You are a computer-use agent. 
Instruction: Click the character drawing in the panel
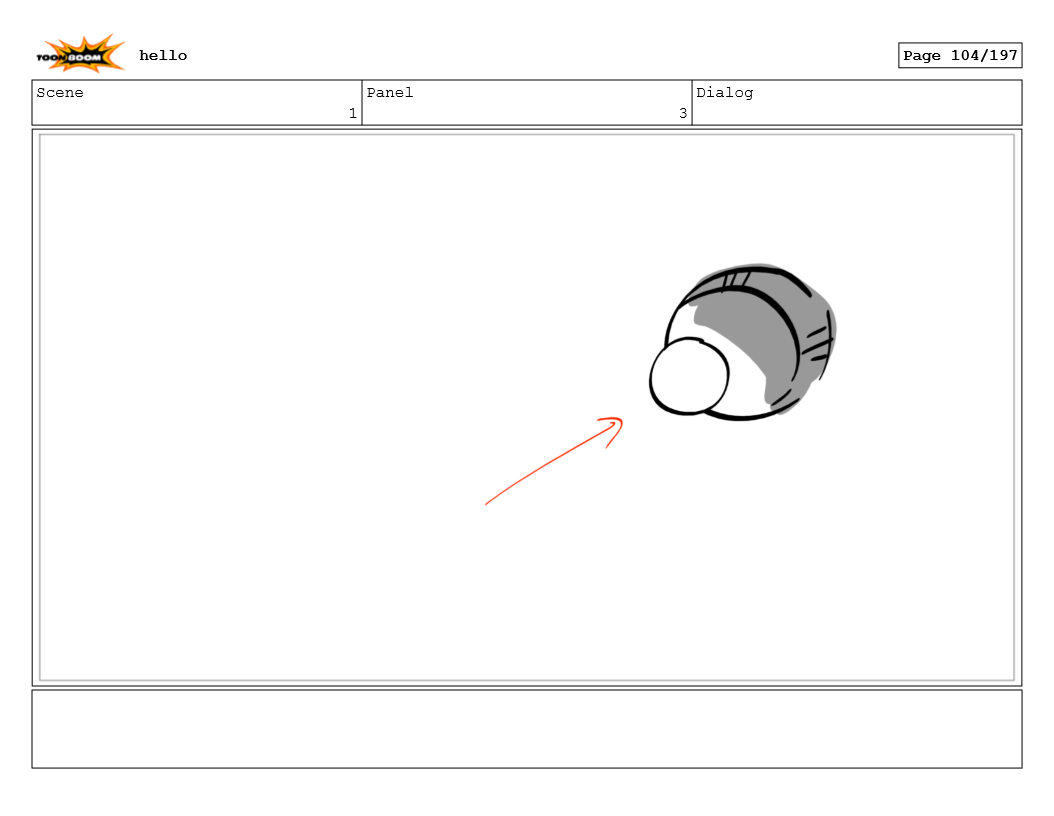click(x=742, y=342)
